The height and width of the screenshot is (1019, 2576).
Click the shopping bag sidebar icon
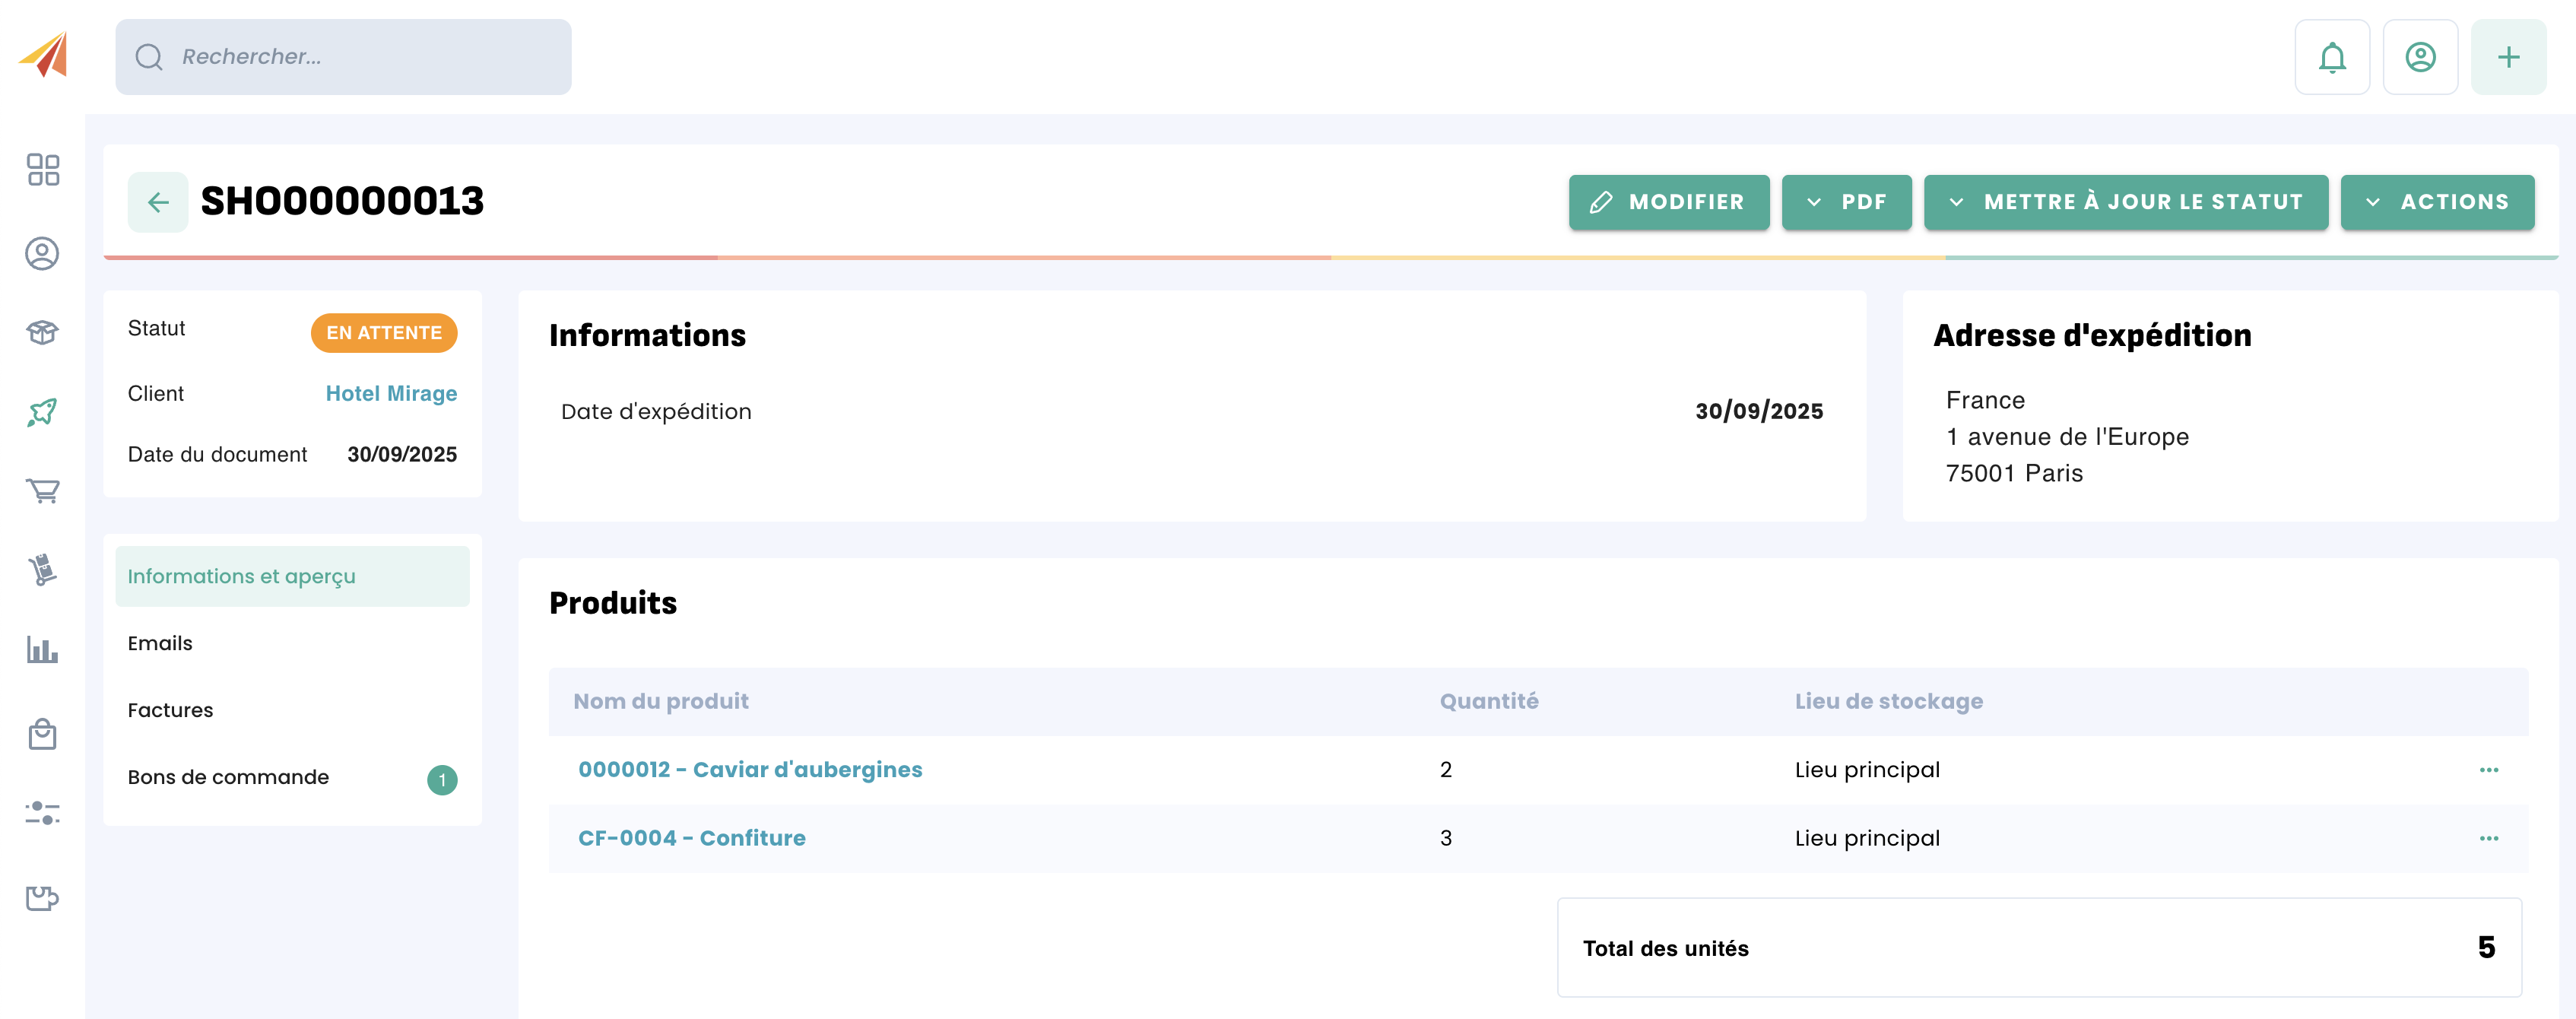(x=42, y=734)
